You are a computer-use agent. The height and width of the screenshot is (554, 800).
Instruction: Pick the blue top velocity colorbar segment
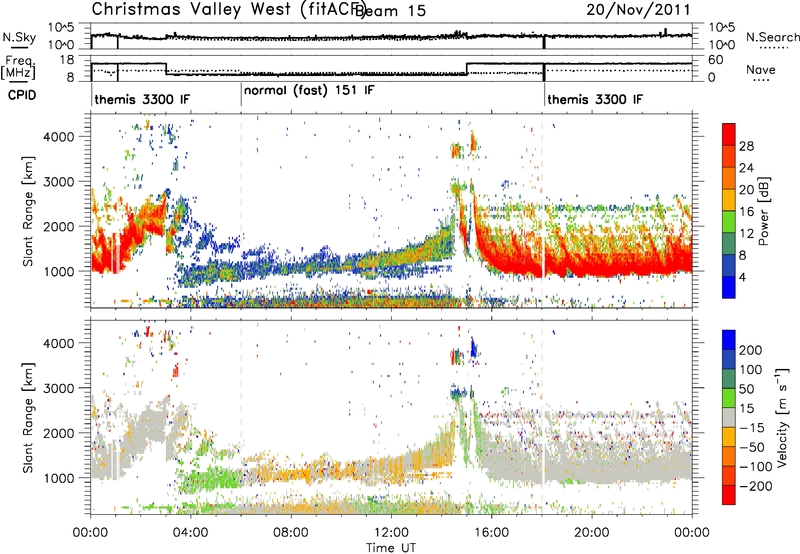pyautogui.click(x=729, y=340)
